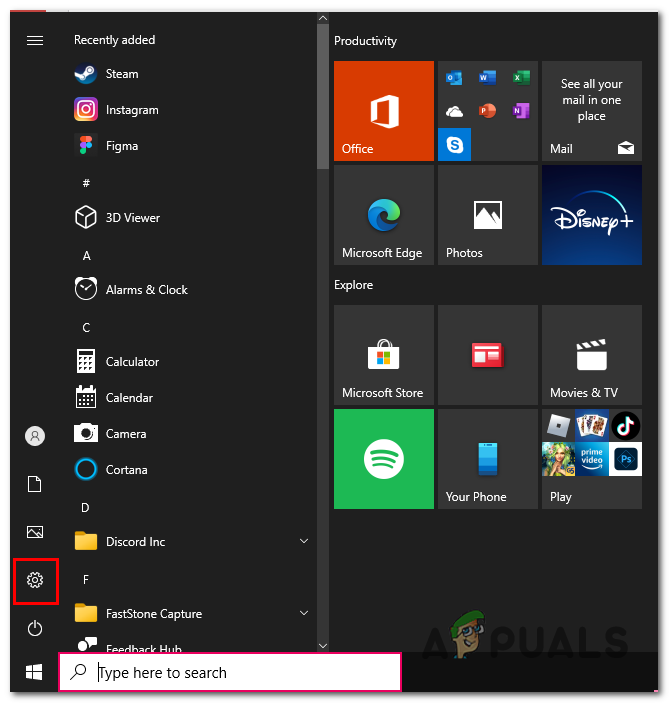
Task: Click the 'Explore' group title
Action: 353,285
